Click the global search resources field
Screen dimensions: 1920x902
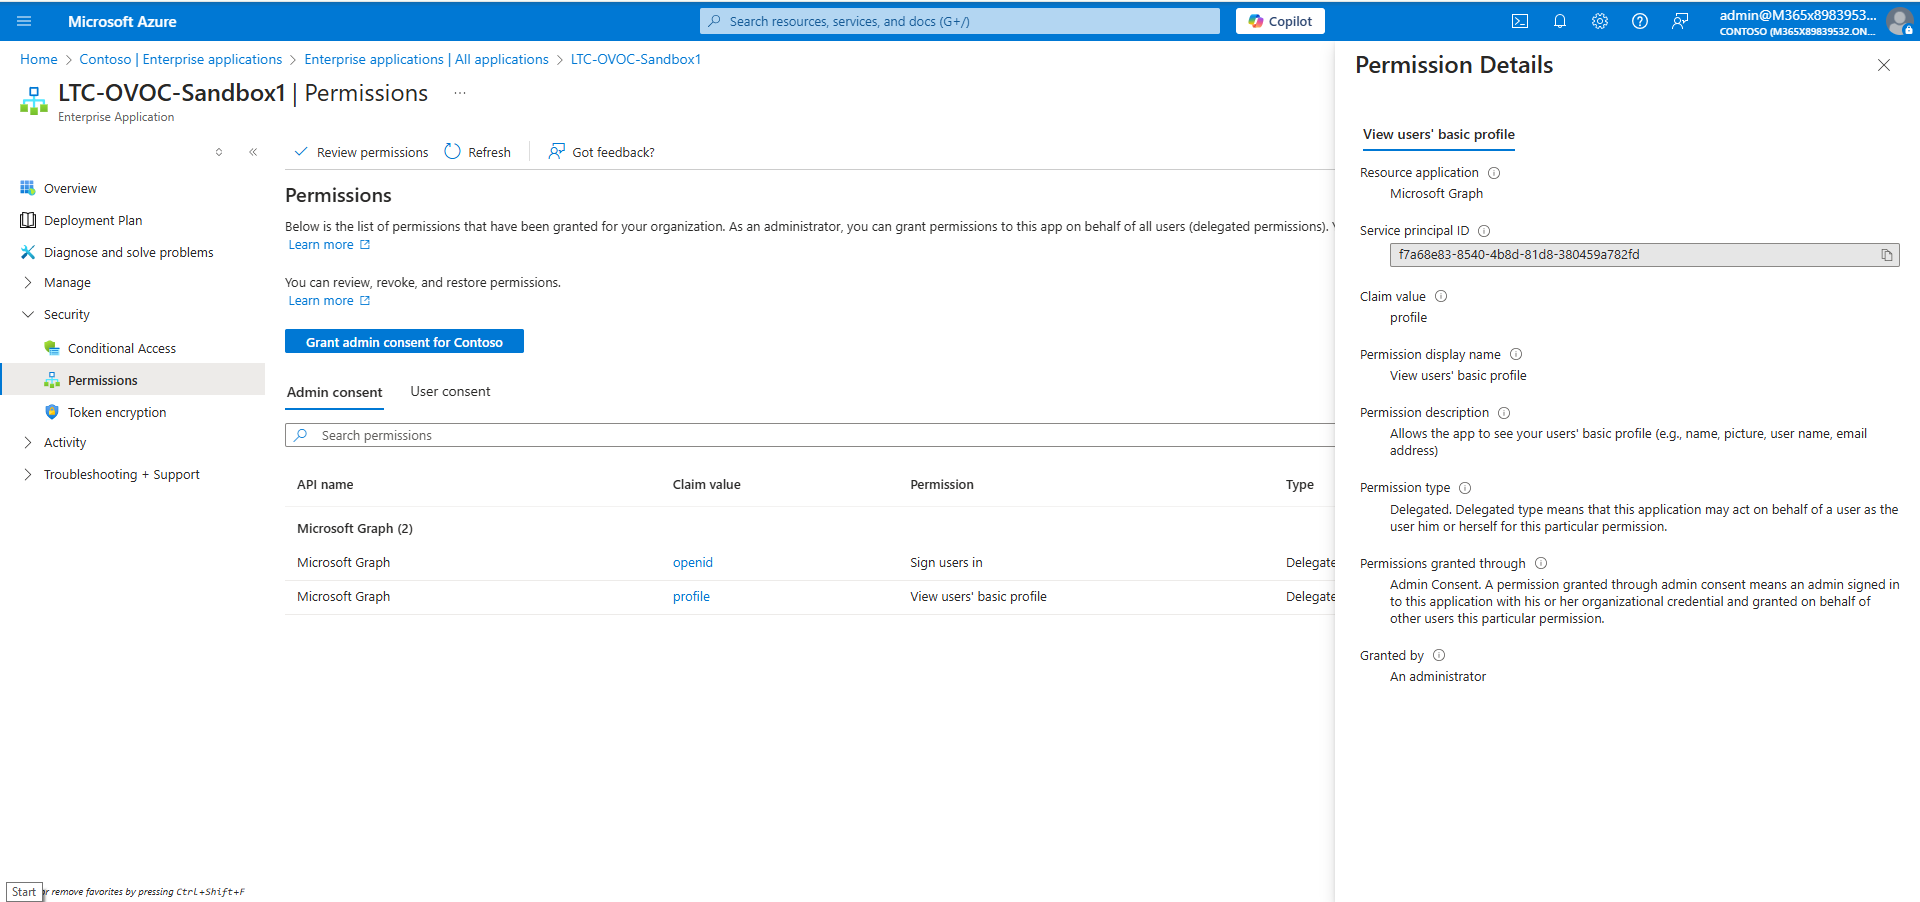coord(960,21)
